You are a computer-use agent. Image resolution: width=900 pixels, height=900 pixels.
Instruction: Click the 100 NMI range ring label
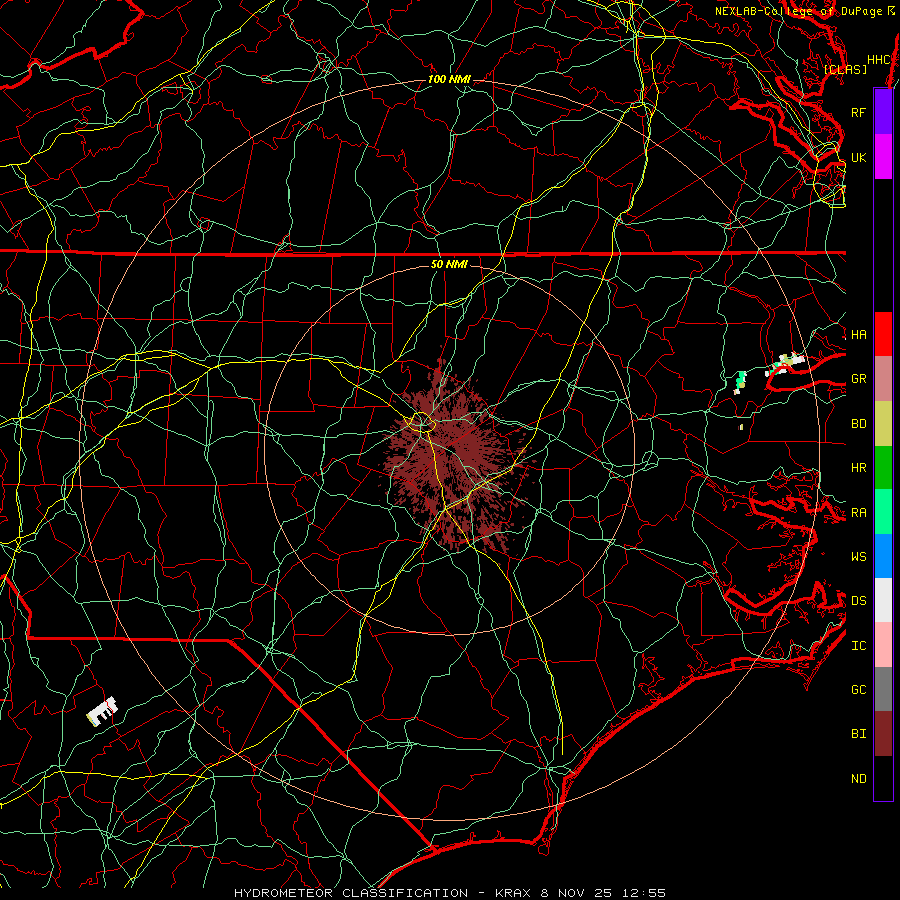pyautogui.click(x=449, y=79)
